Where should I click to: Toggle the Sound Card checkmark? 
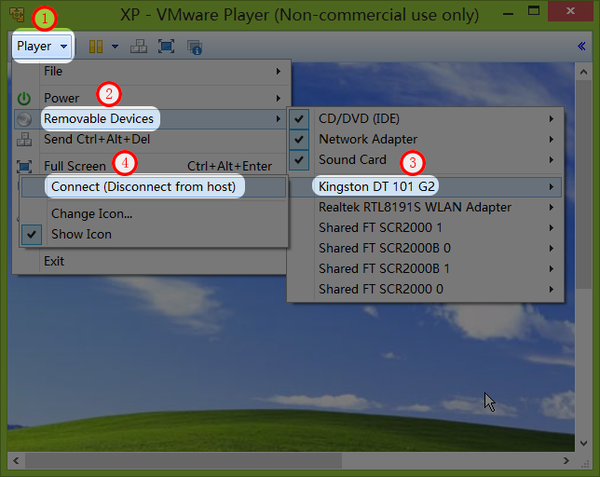[x=299, y=160]
